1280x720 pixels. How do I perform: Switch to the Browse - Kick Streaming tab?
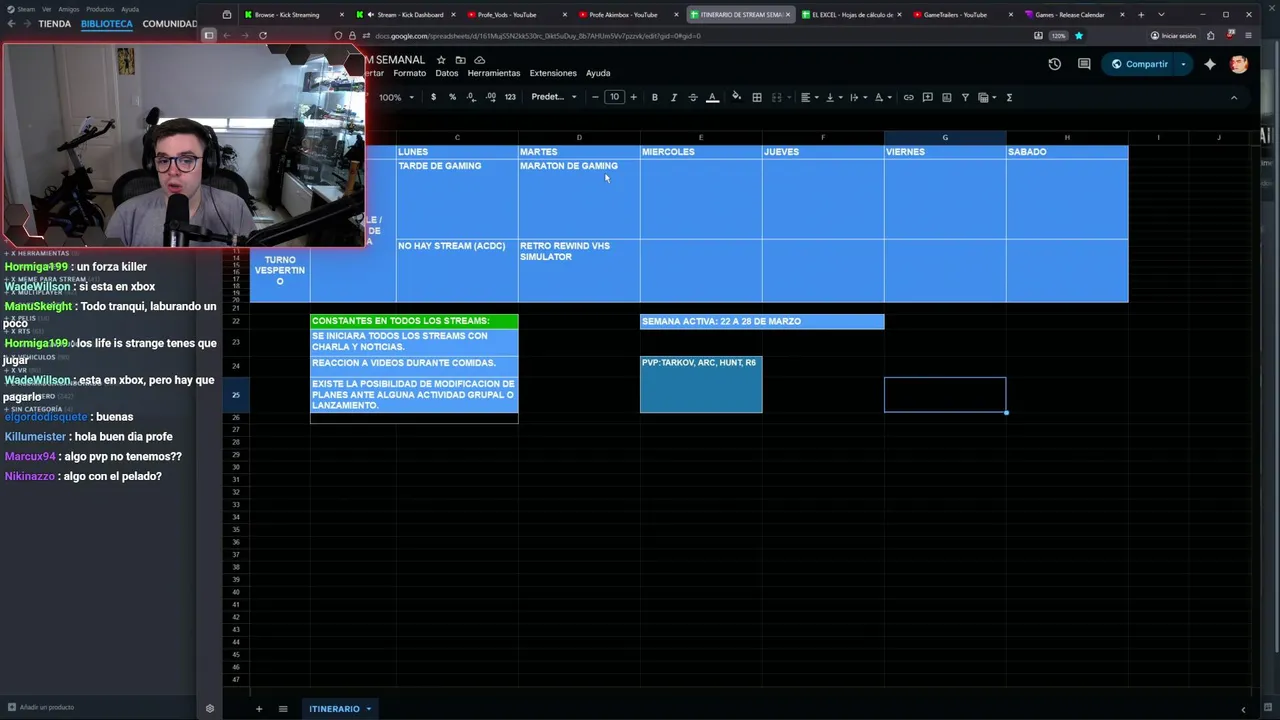tap(287, 15)
